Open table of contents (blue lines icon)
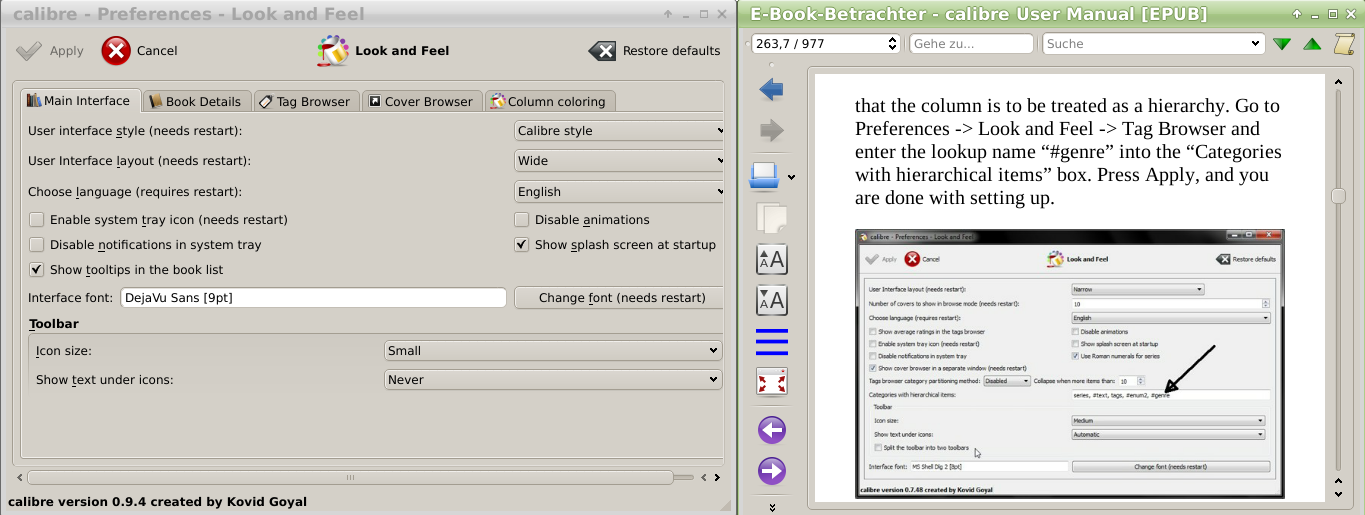Viewport: 1365px width, 515px height. (x=771, y=341)
